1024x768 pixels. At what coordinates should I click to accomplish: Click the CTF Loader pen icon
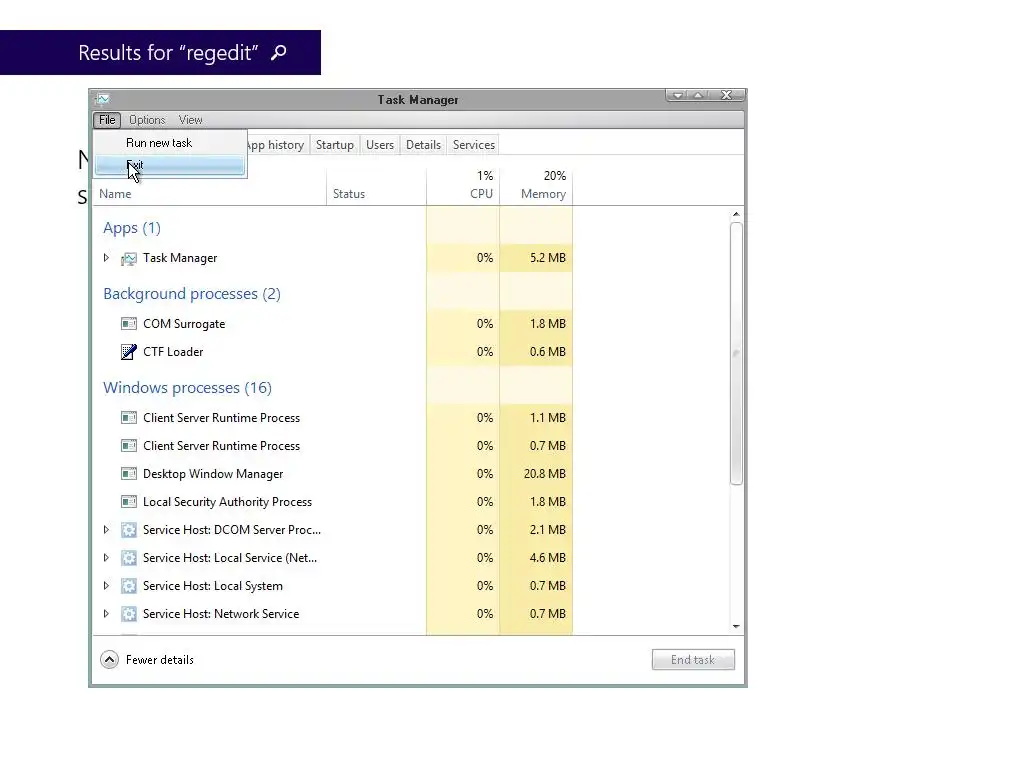click(x=129, y=352)
